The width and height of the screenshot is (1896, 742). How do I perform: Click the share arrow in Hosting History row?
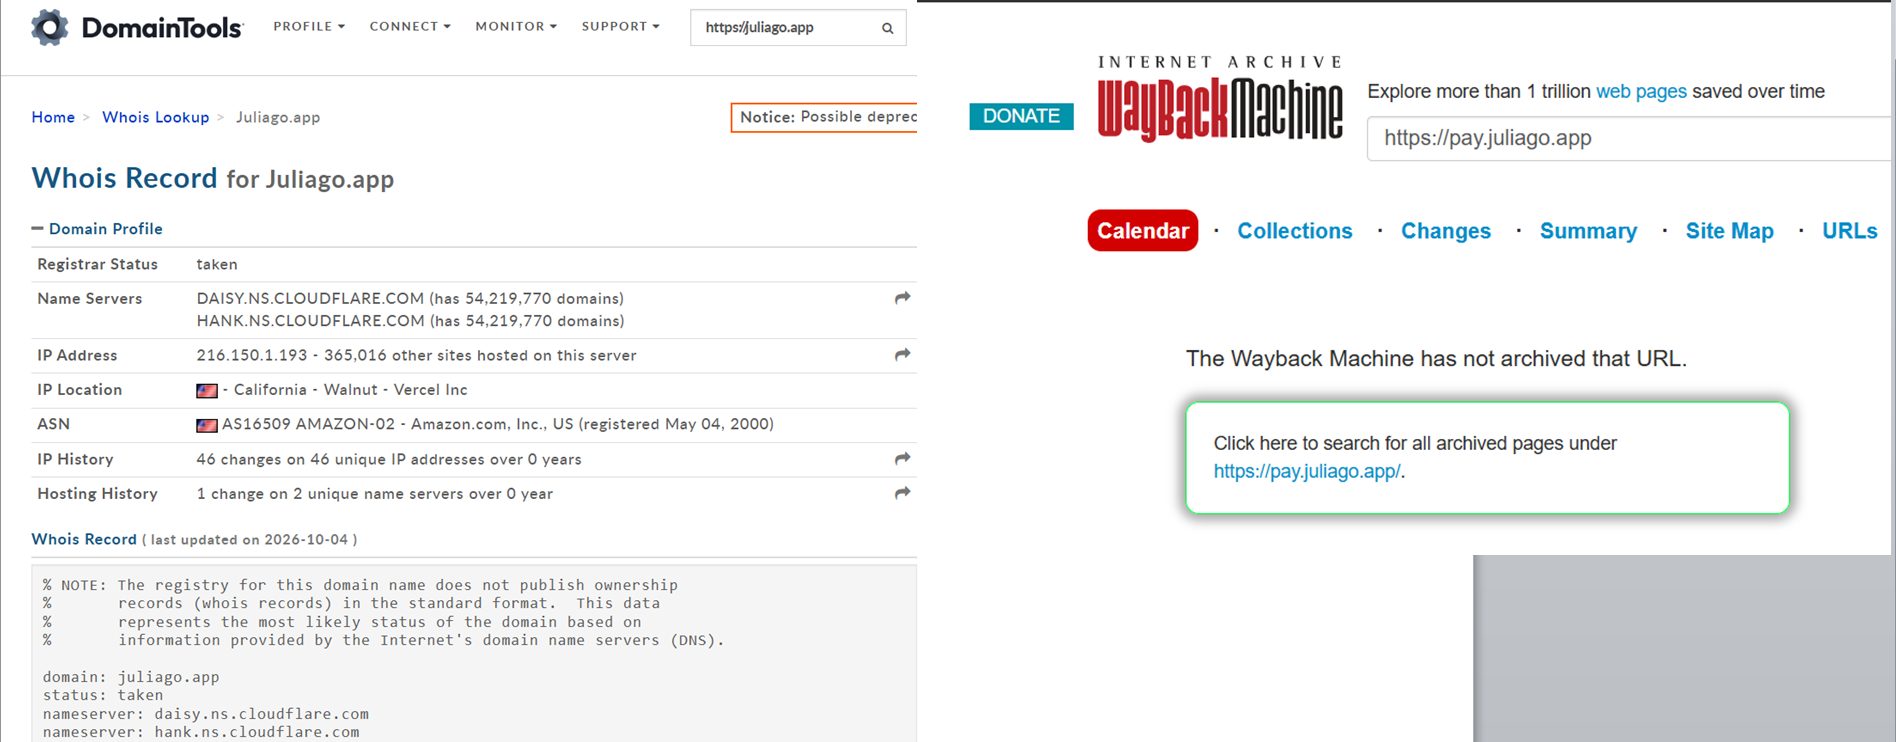(x=902, y=493)
